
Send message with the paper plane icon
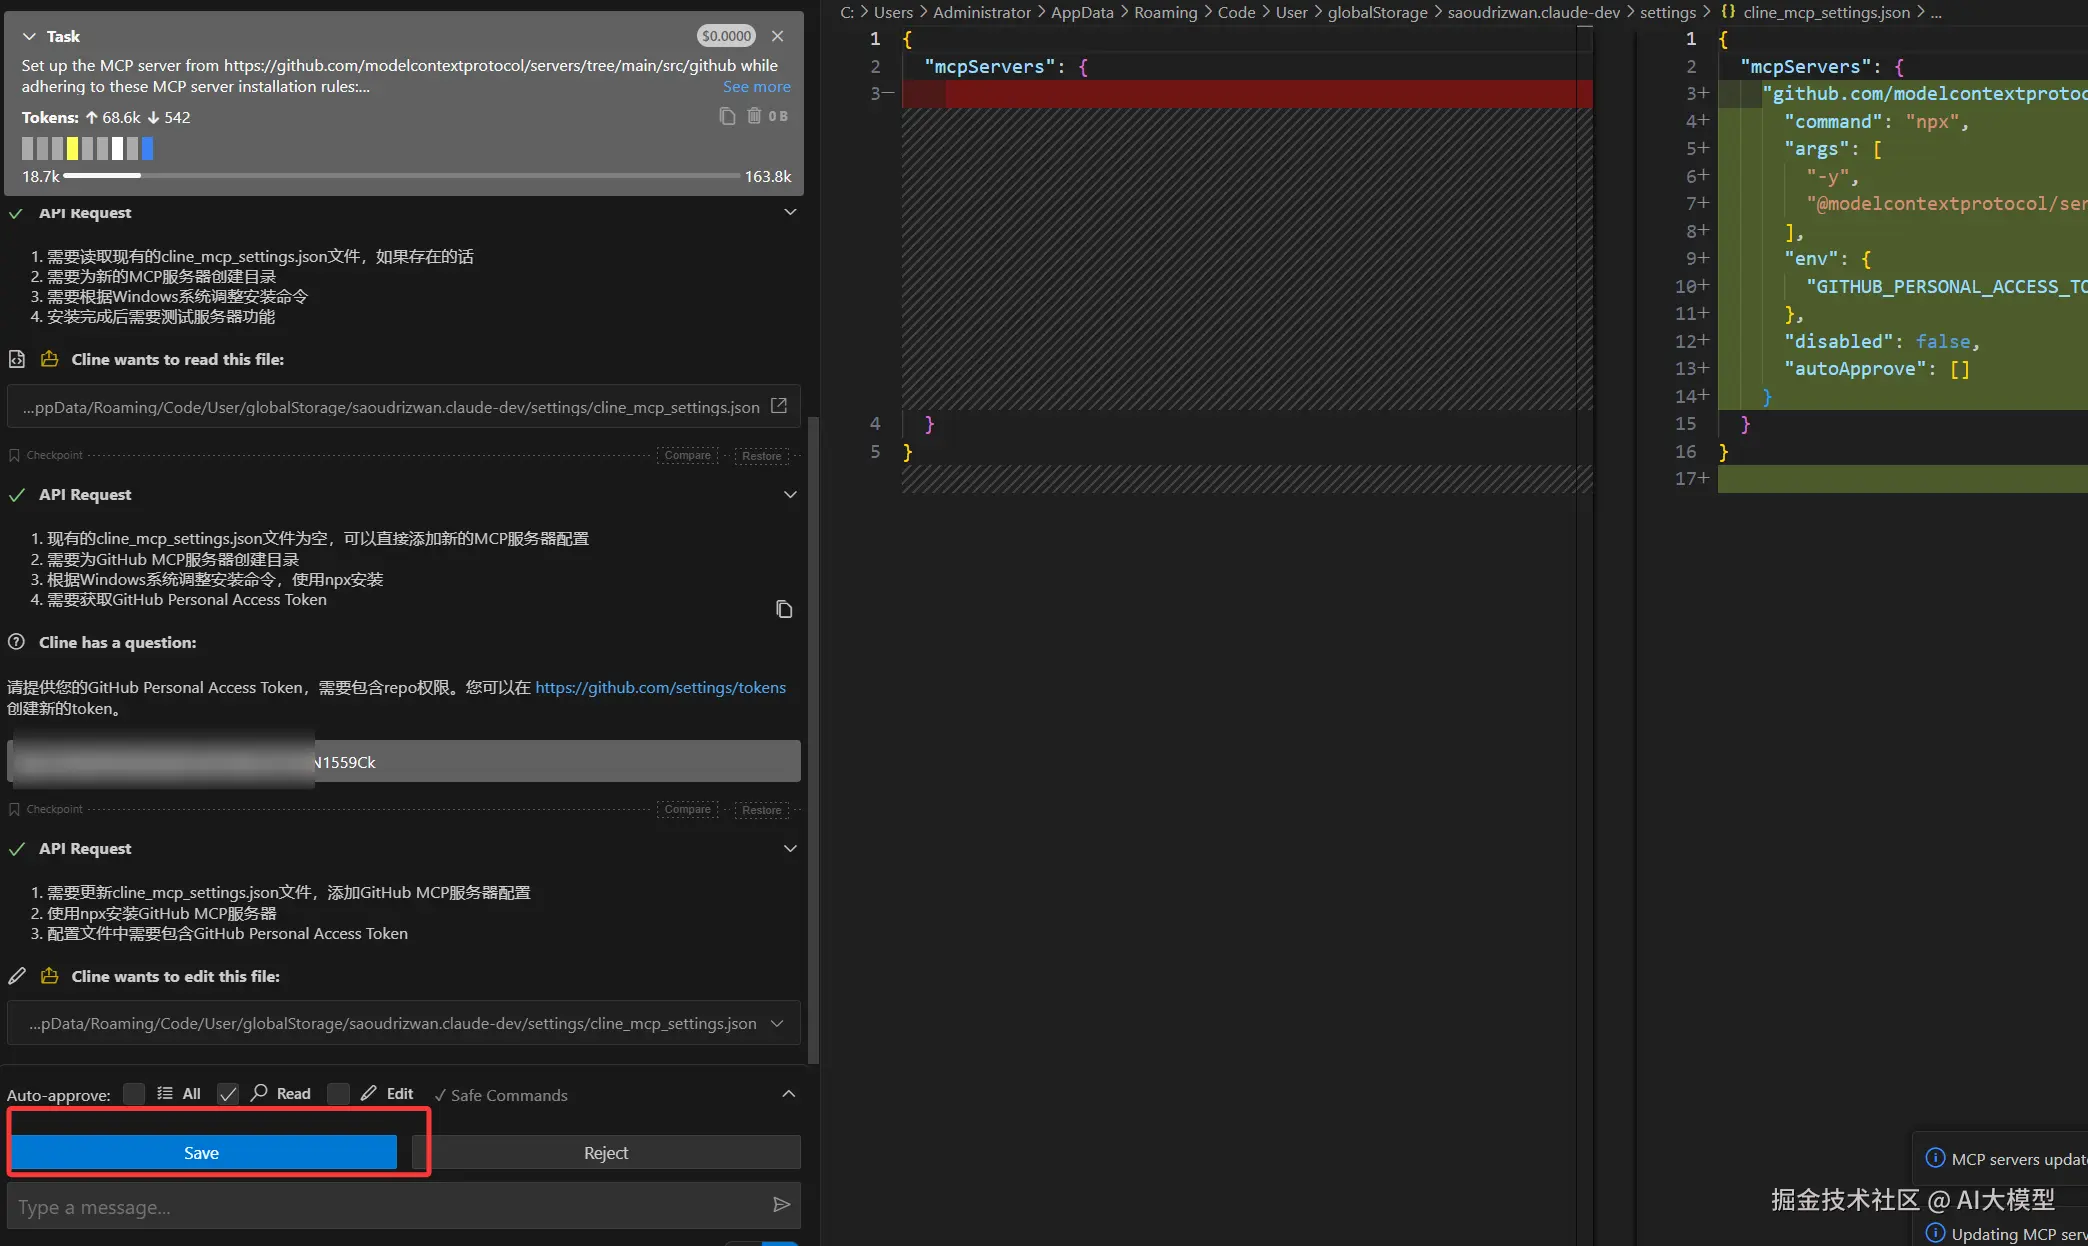click(781, 1205)
